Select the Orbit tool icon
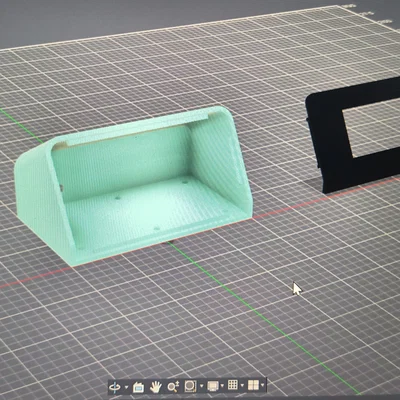Viewport: 400px width, 400px height. click(x=115, y=387)
